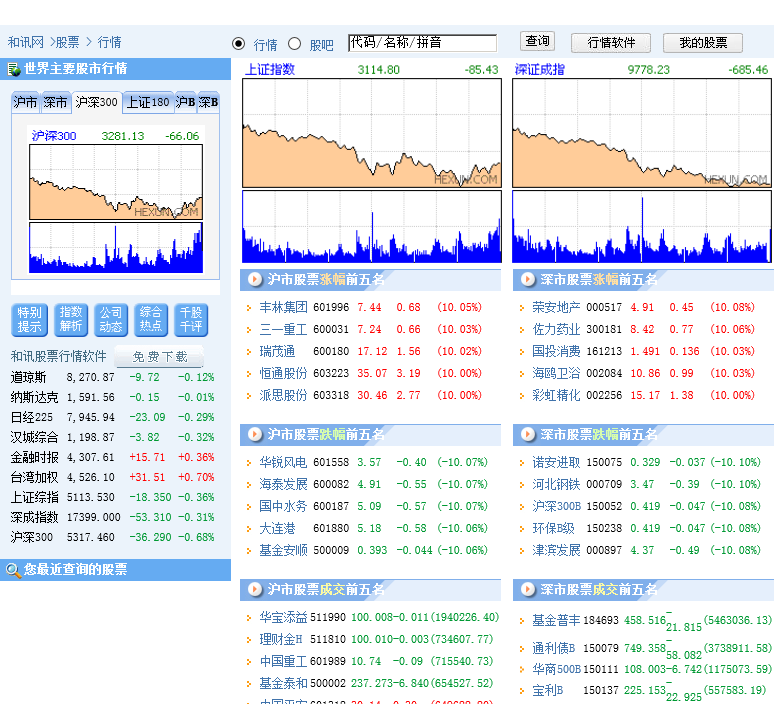Select the 行情 radio button
The image size is (774, 704).
tap(238, 44)
